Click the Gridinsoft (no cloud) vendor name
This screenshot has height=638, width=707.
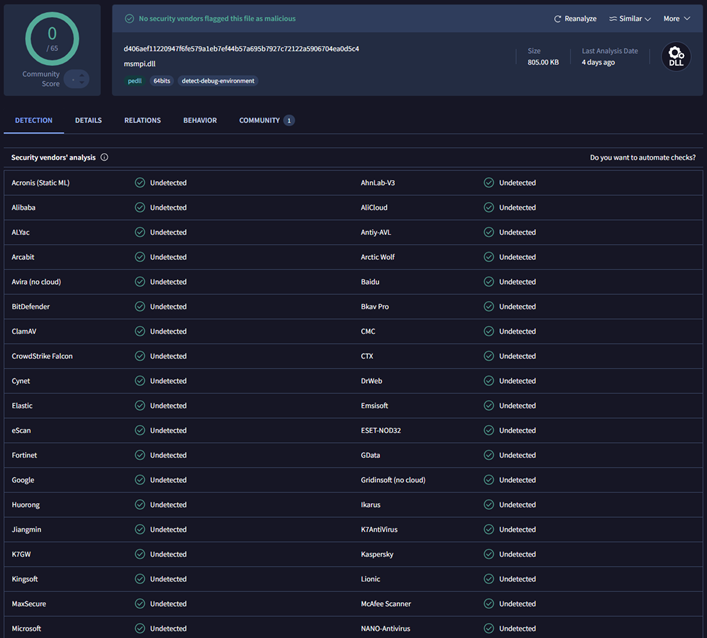pyautogui.click(x=393, y=480)
